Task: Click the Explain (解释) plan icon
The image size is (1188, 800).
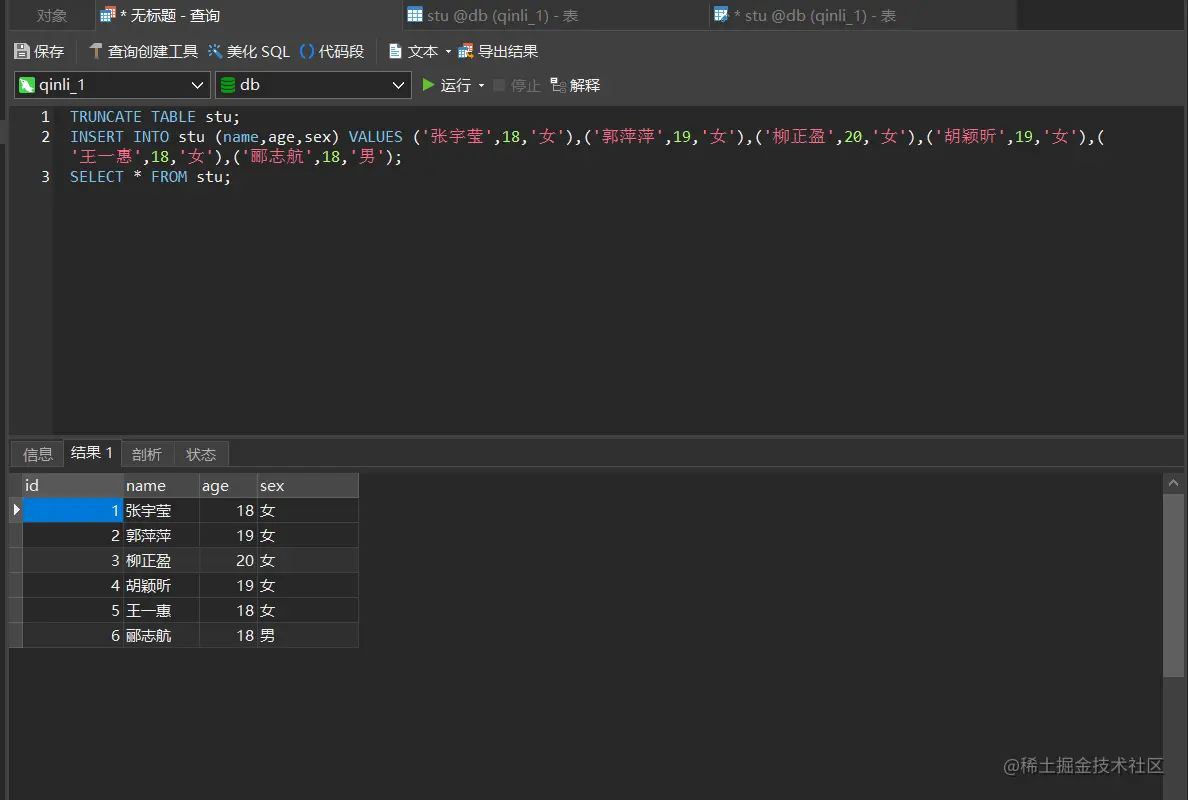Action: click(558, 85)
